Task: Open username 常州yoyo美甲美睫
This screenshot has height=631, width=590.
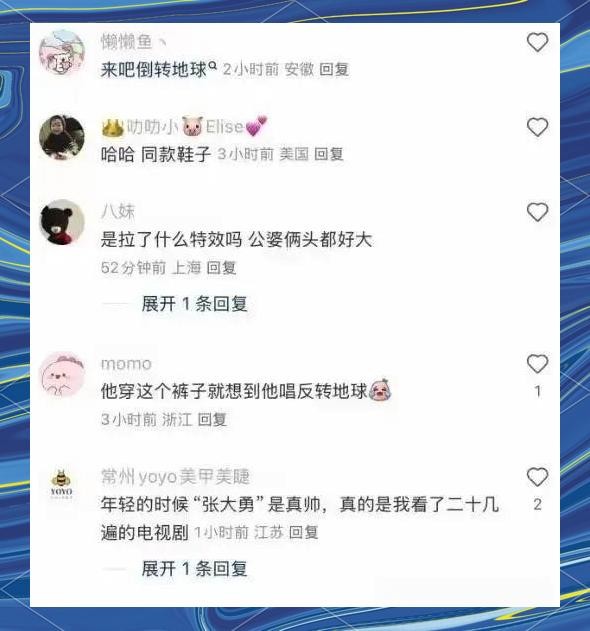Action: coord(175,477)
